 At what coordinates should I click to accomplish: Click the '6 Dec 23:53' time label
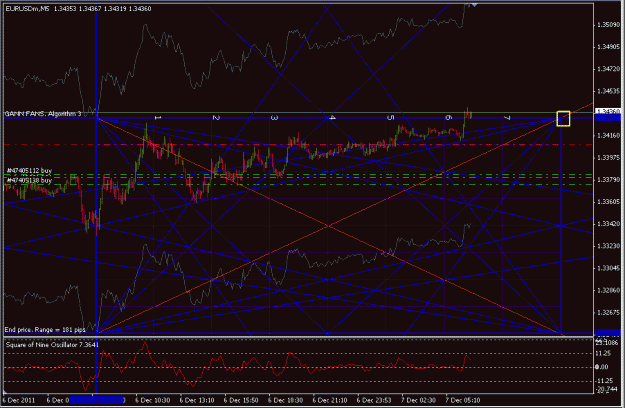pyautogui.click(x=374, y=400)
